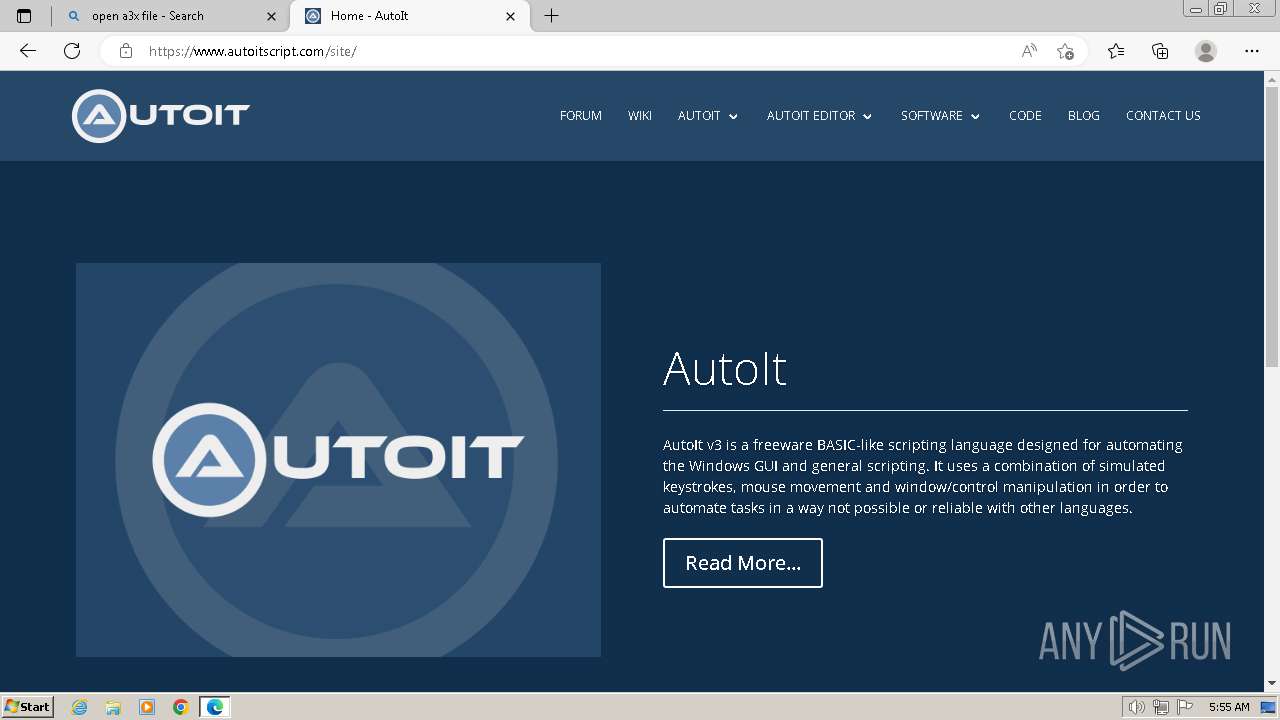Close the Home - AutoIt tab
This screenshot has height=720, width=1280.
tap(511, 16)
